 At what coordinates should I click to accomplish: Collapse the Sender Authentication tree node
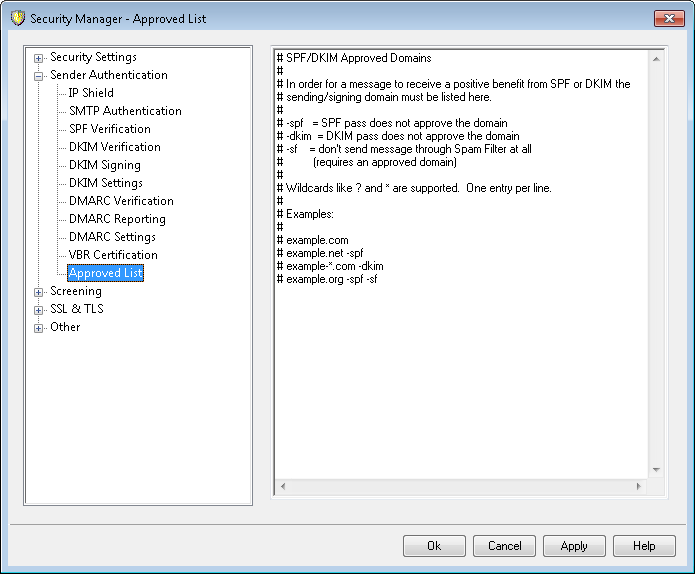tap(39, 76)
